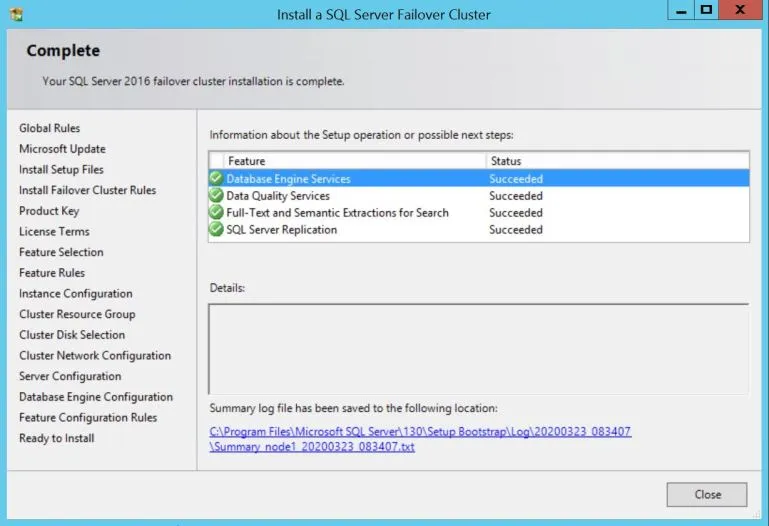Screen dimensions: 769x526
Task: Click the Feature Selection step
Action: (61, 252)
